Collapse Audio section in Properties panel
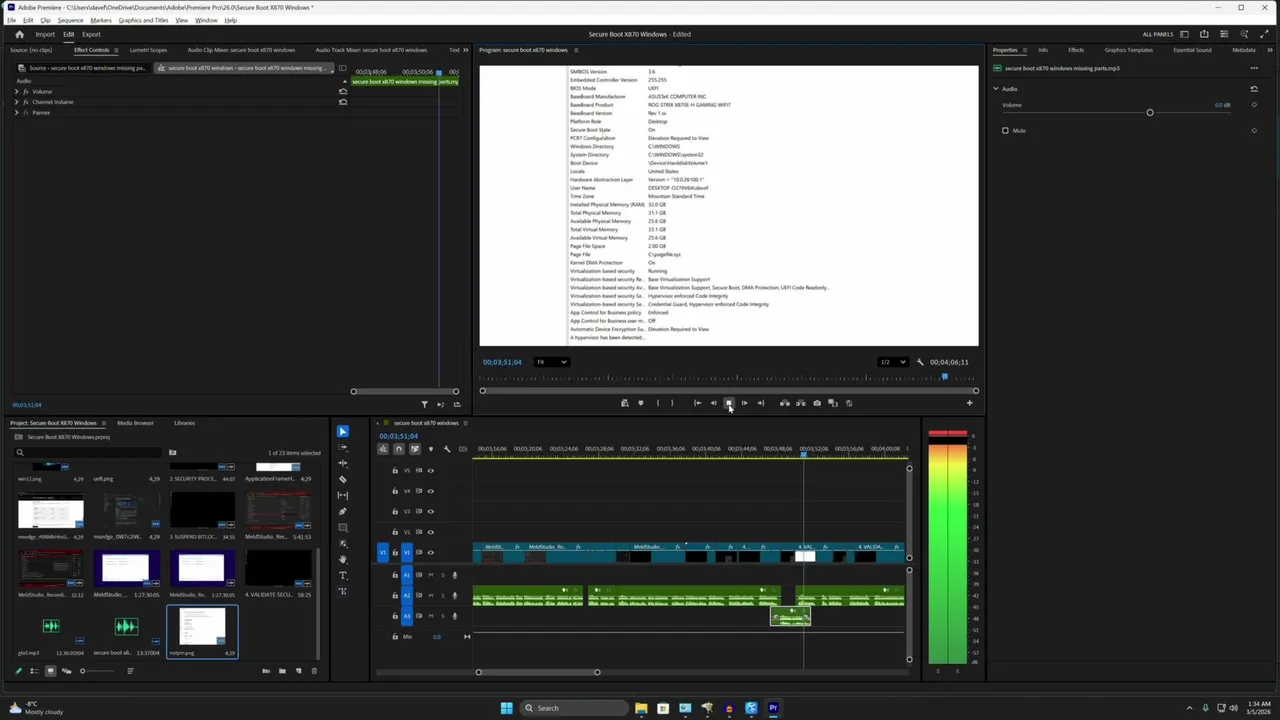The image size is (1280, 720). click(x=996, y=89)
